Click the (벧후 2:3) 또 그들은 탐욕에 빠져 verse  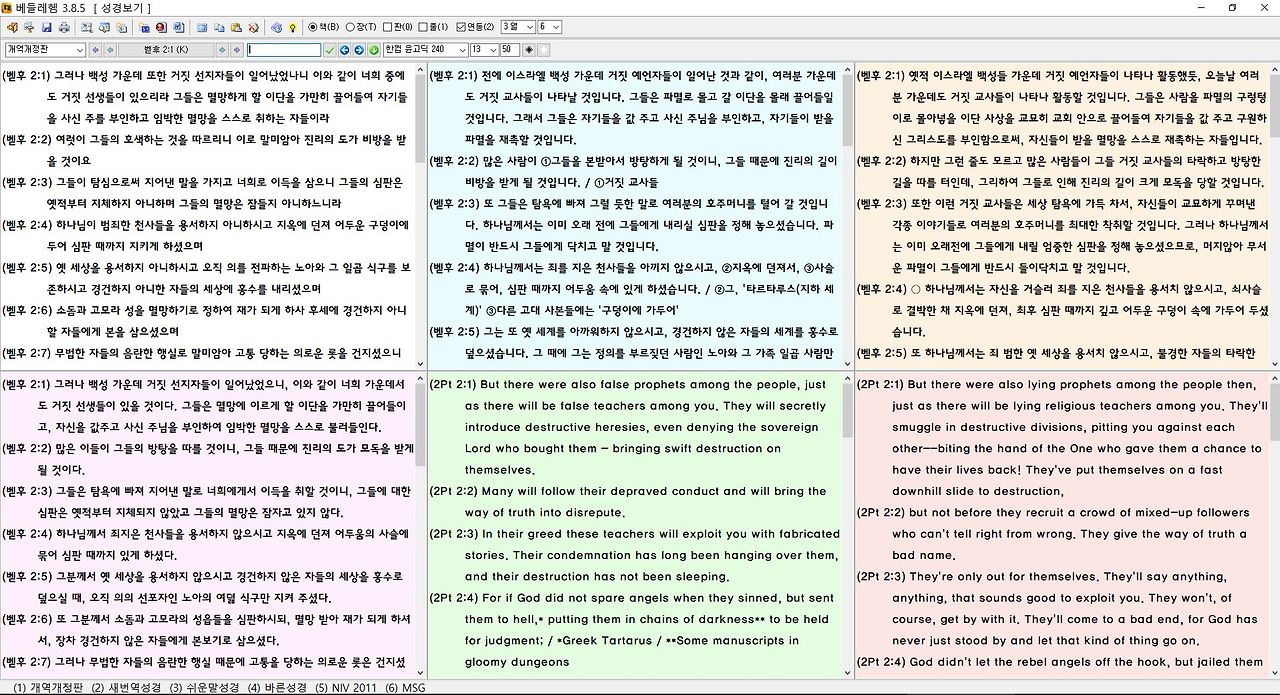click(634, 224)
